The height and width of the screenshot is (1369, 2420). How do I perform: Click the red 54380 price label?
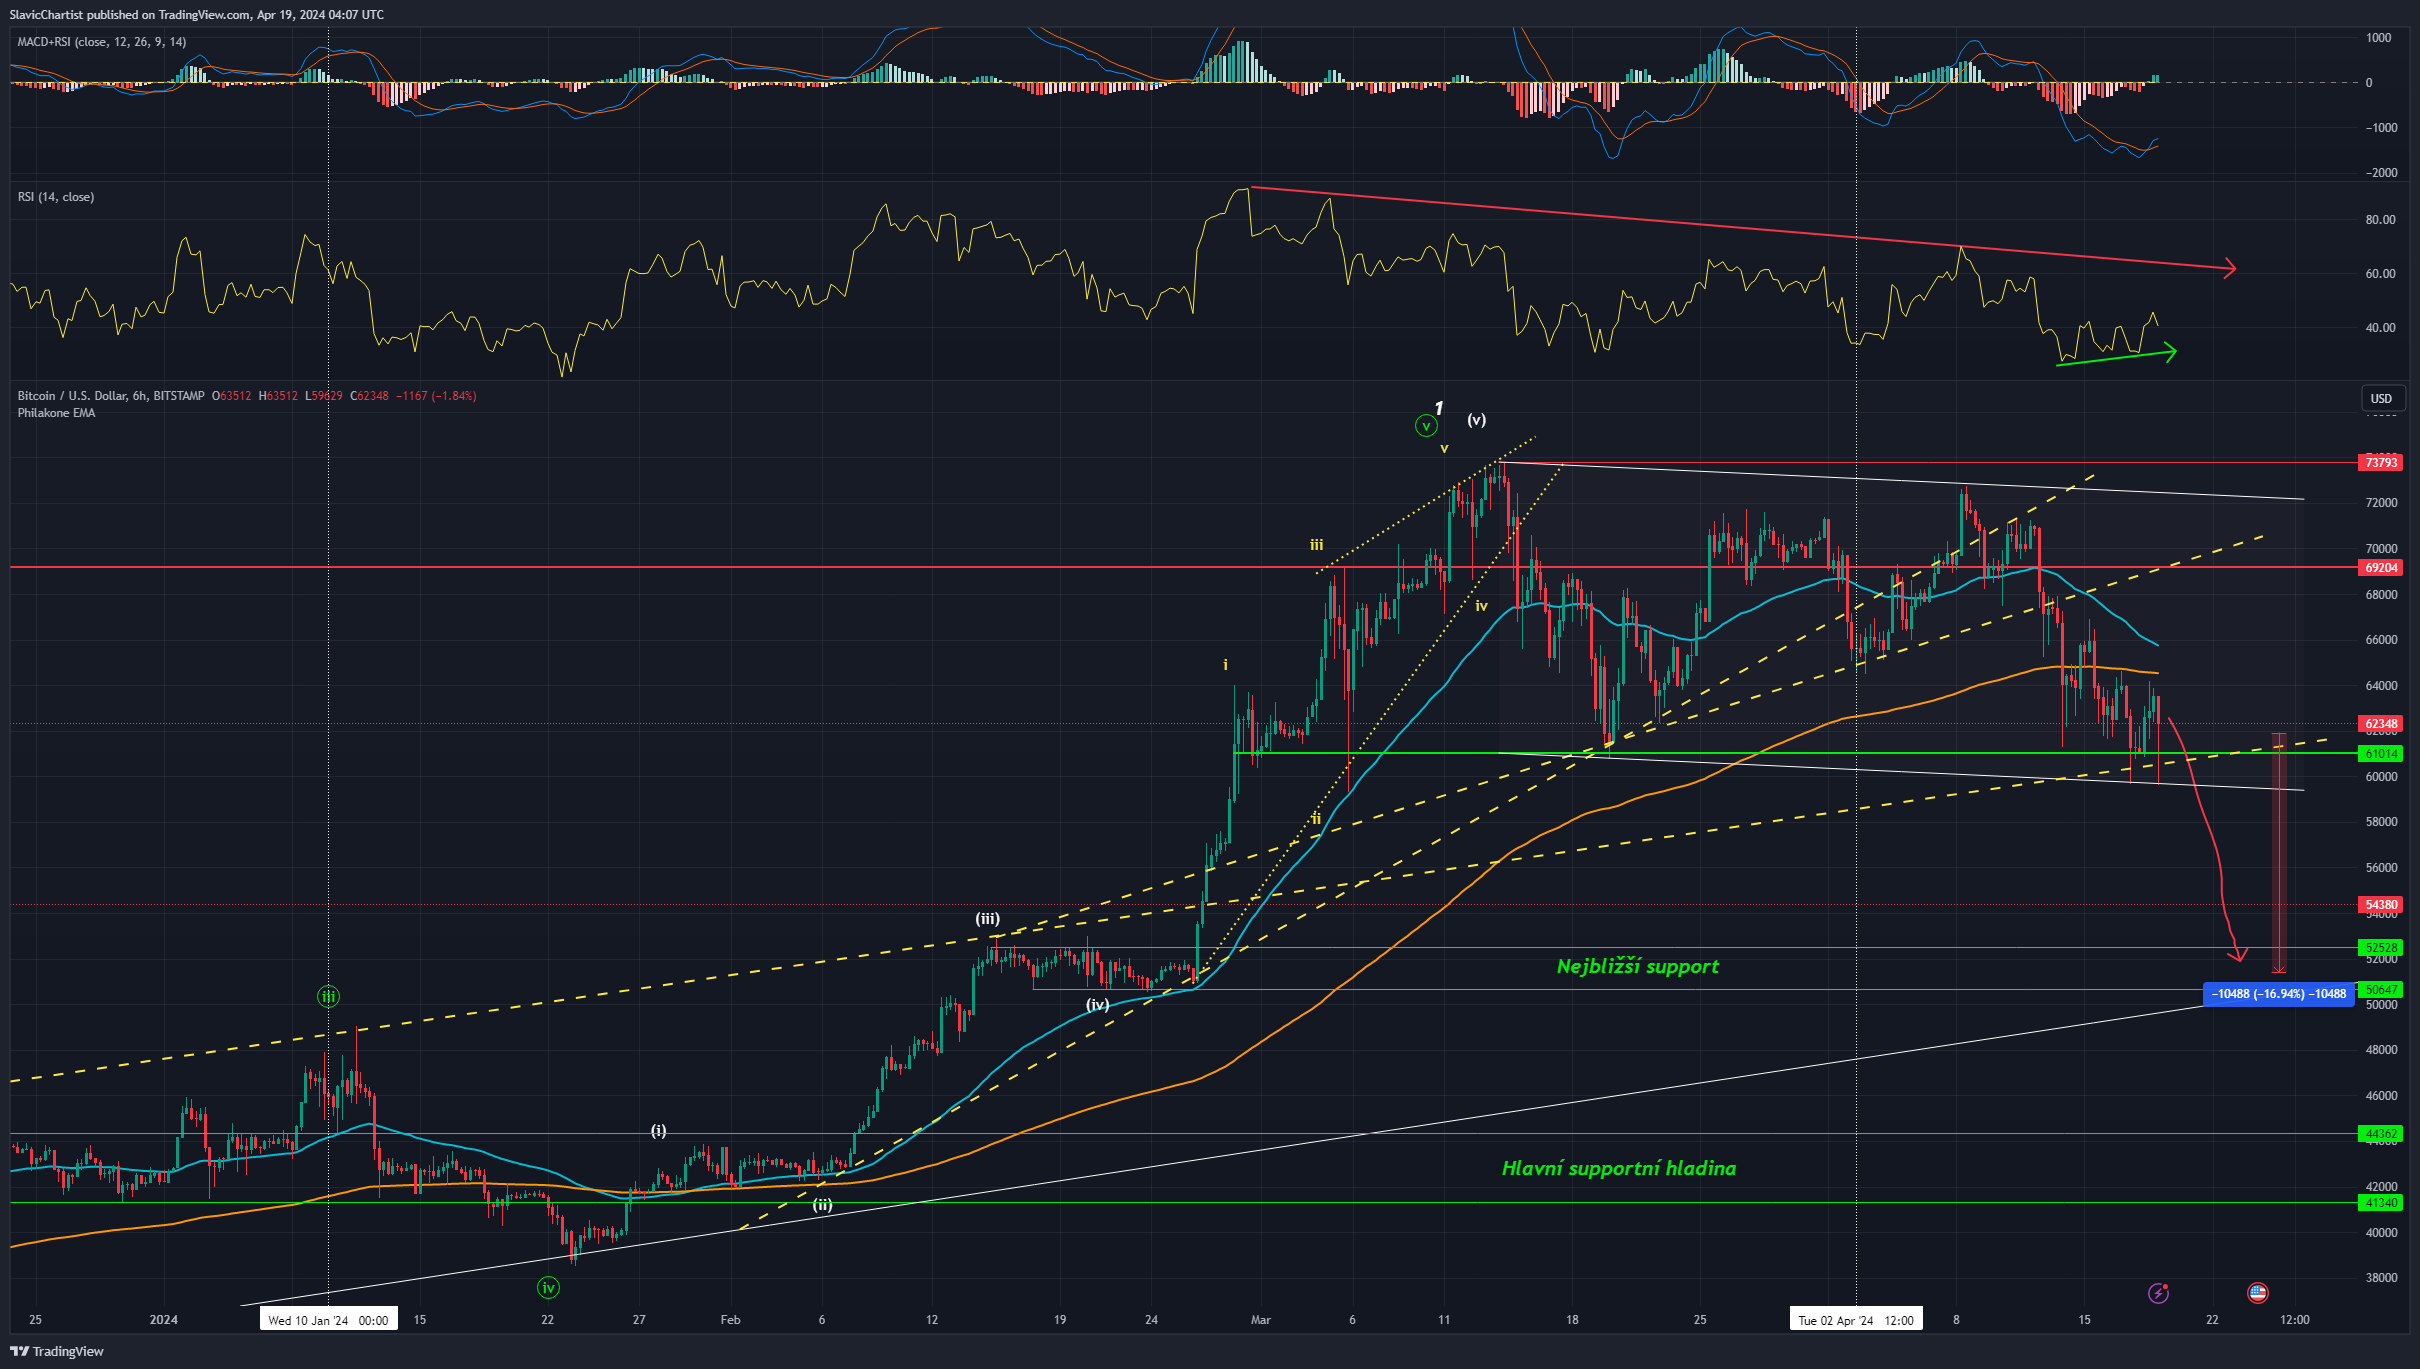tap(2380, 904)
